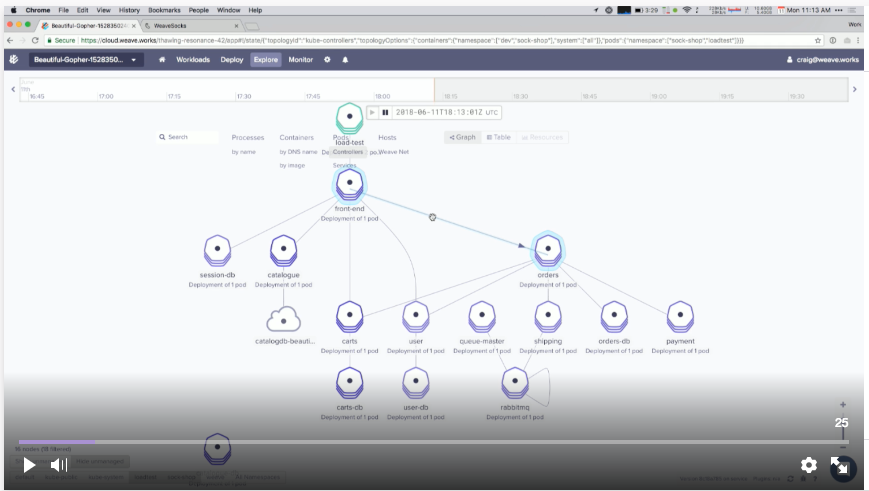Open the settings gear in navigation bar
This screenshot has width=869, height=491.
[327, 59]
